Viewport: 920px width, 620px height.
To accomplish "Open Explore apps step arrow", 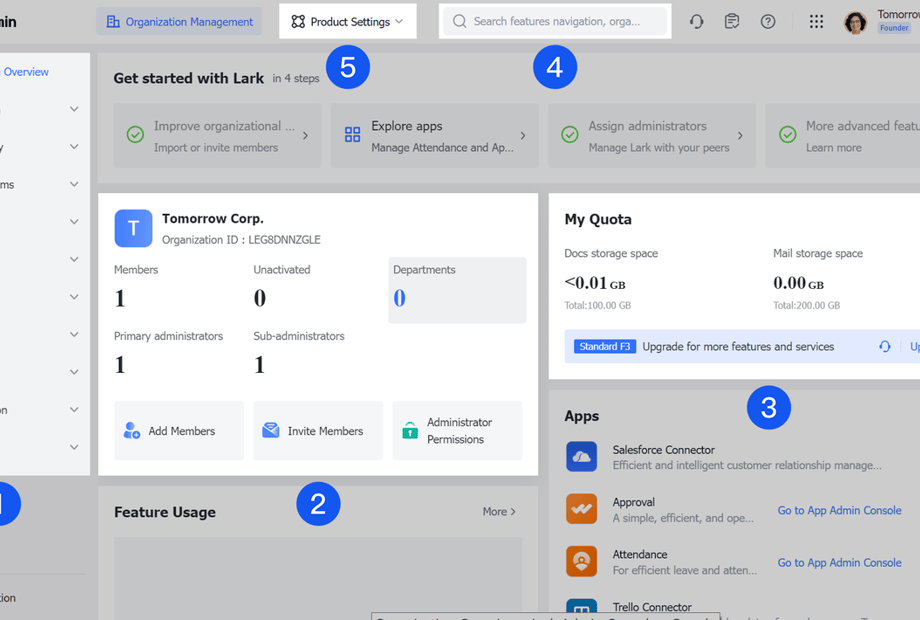I will click(523, 135).
